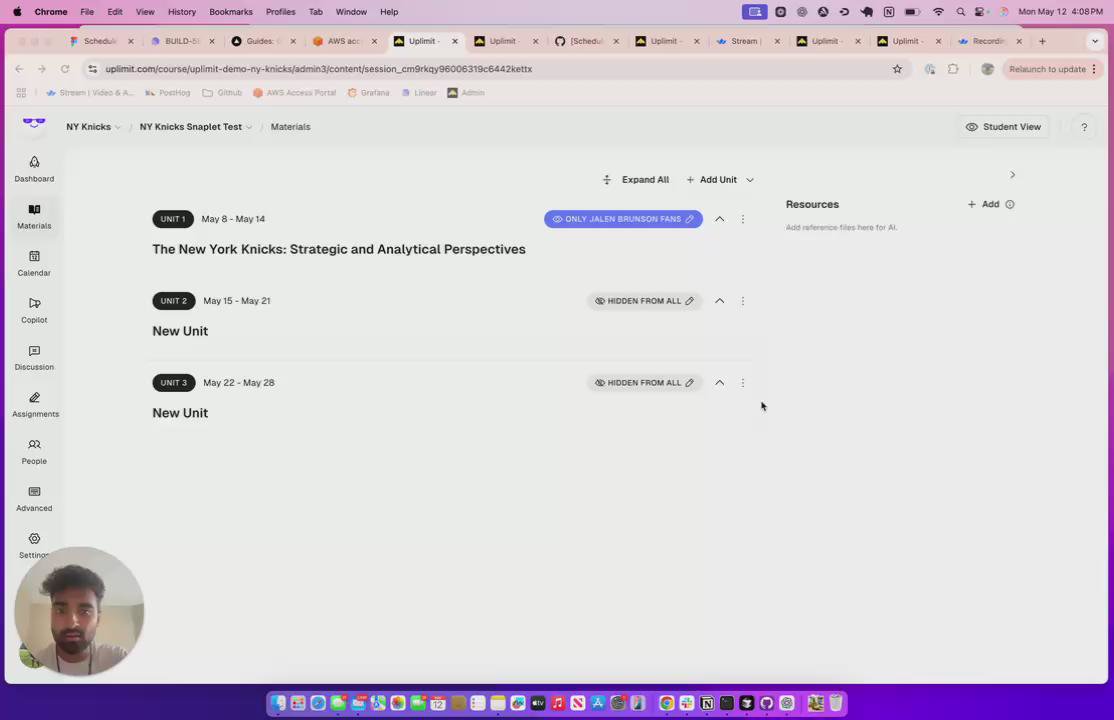Open the Dashboard sidebar item
1114x720 pixels.
(x=34, y=169)
